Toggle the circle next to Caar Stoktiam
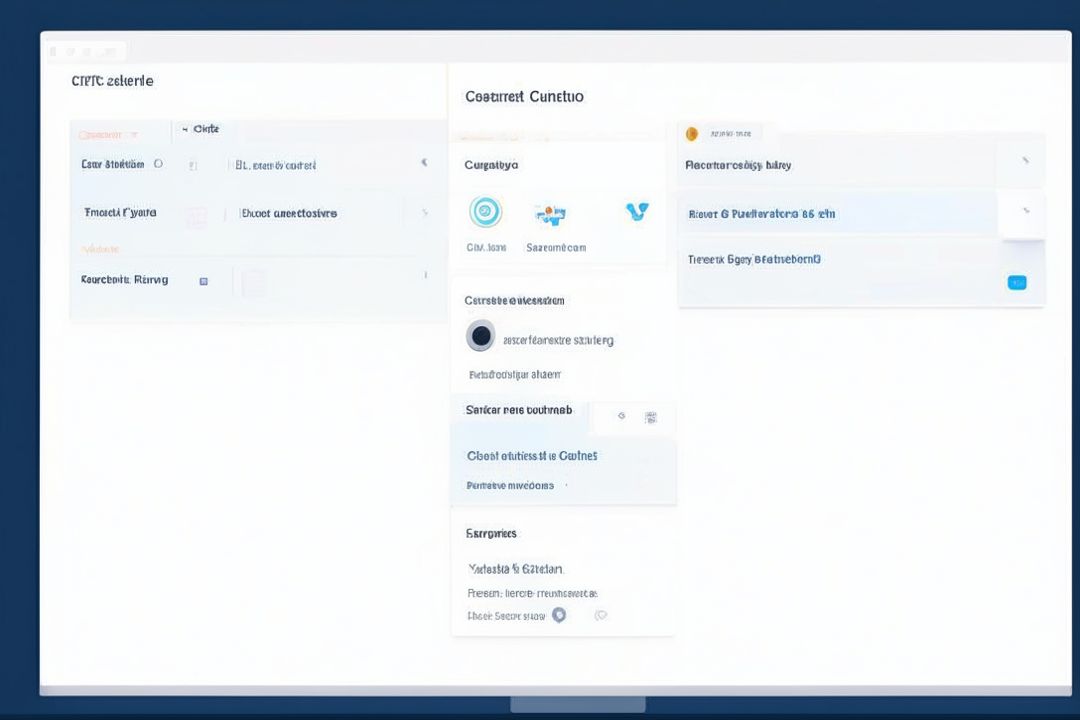The width and height of the screenshot is (1080, 720). pyautogui.click(x=158, y=164)
